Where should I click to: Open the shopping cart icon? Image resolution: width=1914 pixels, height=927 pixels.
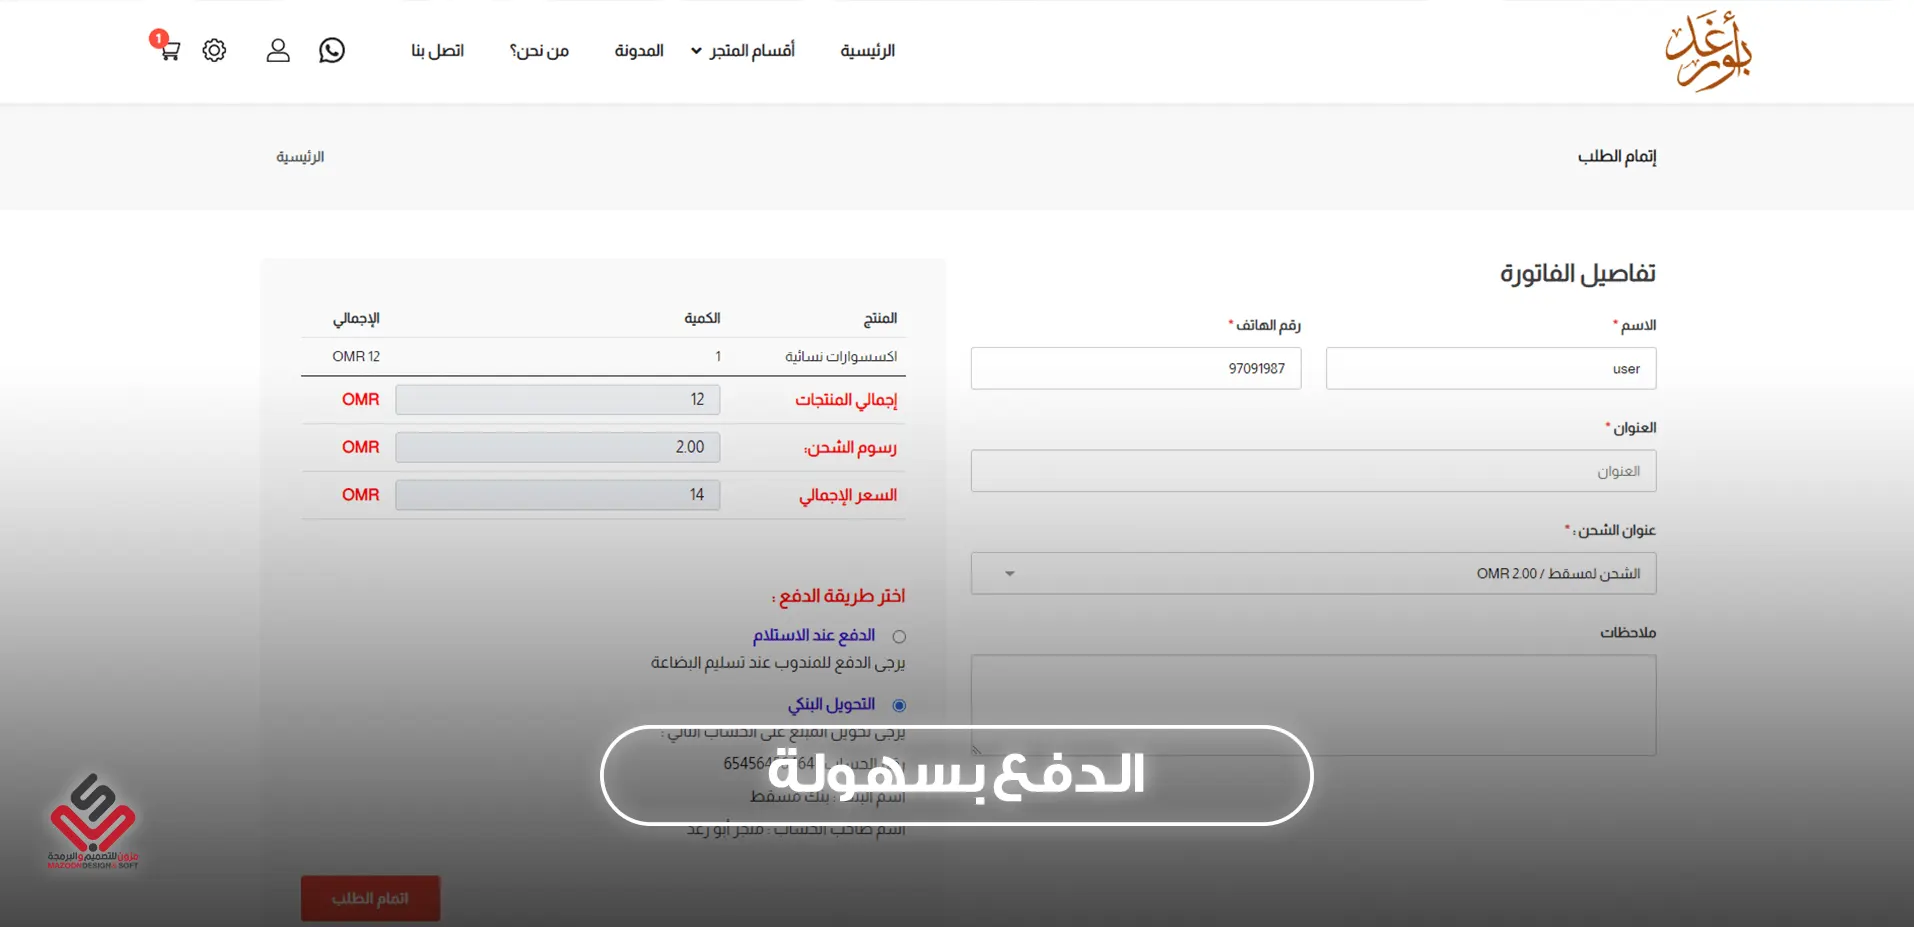point(168,50)
